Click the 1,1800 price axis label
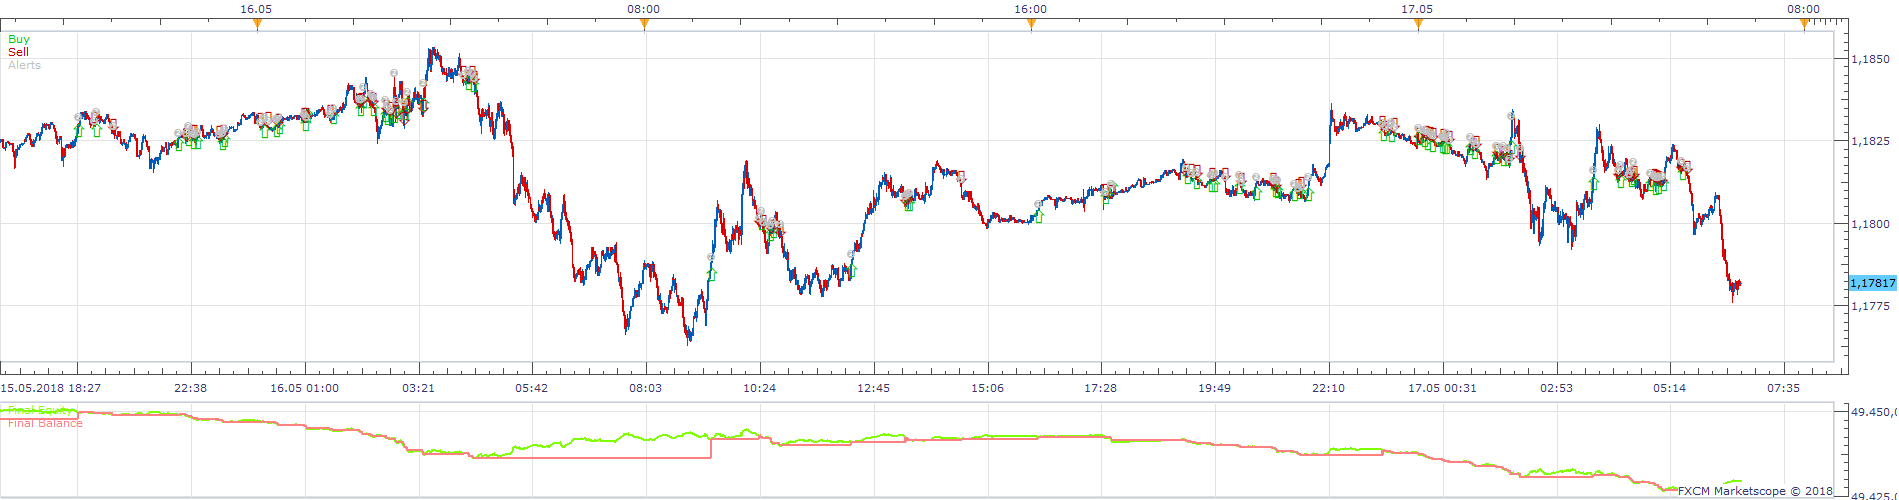The width and height of the screenshot is (1899, 500). point(1870,225)
